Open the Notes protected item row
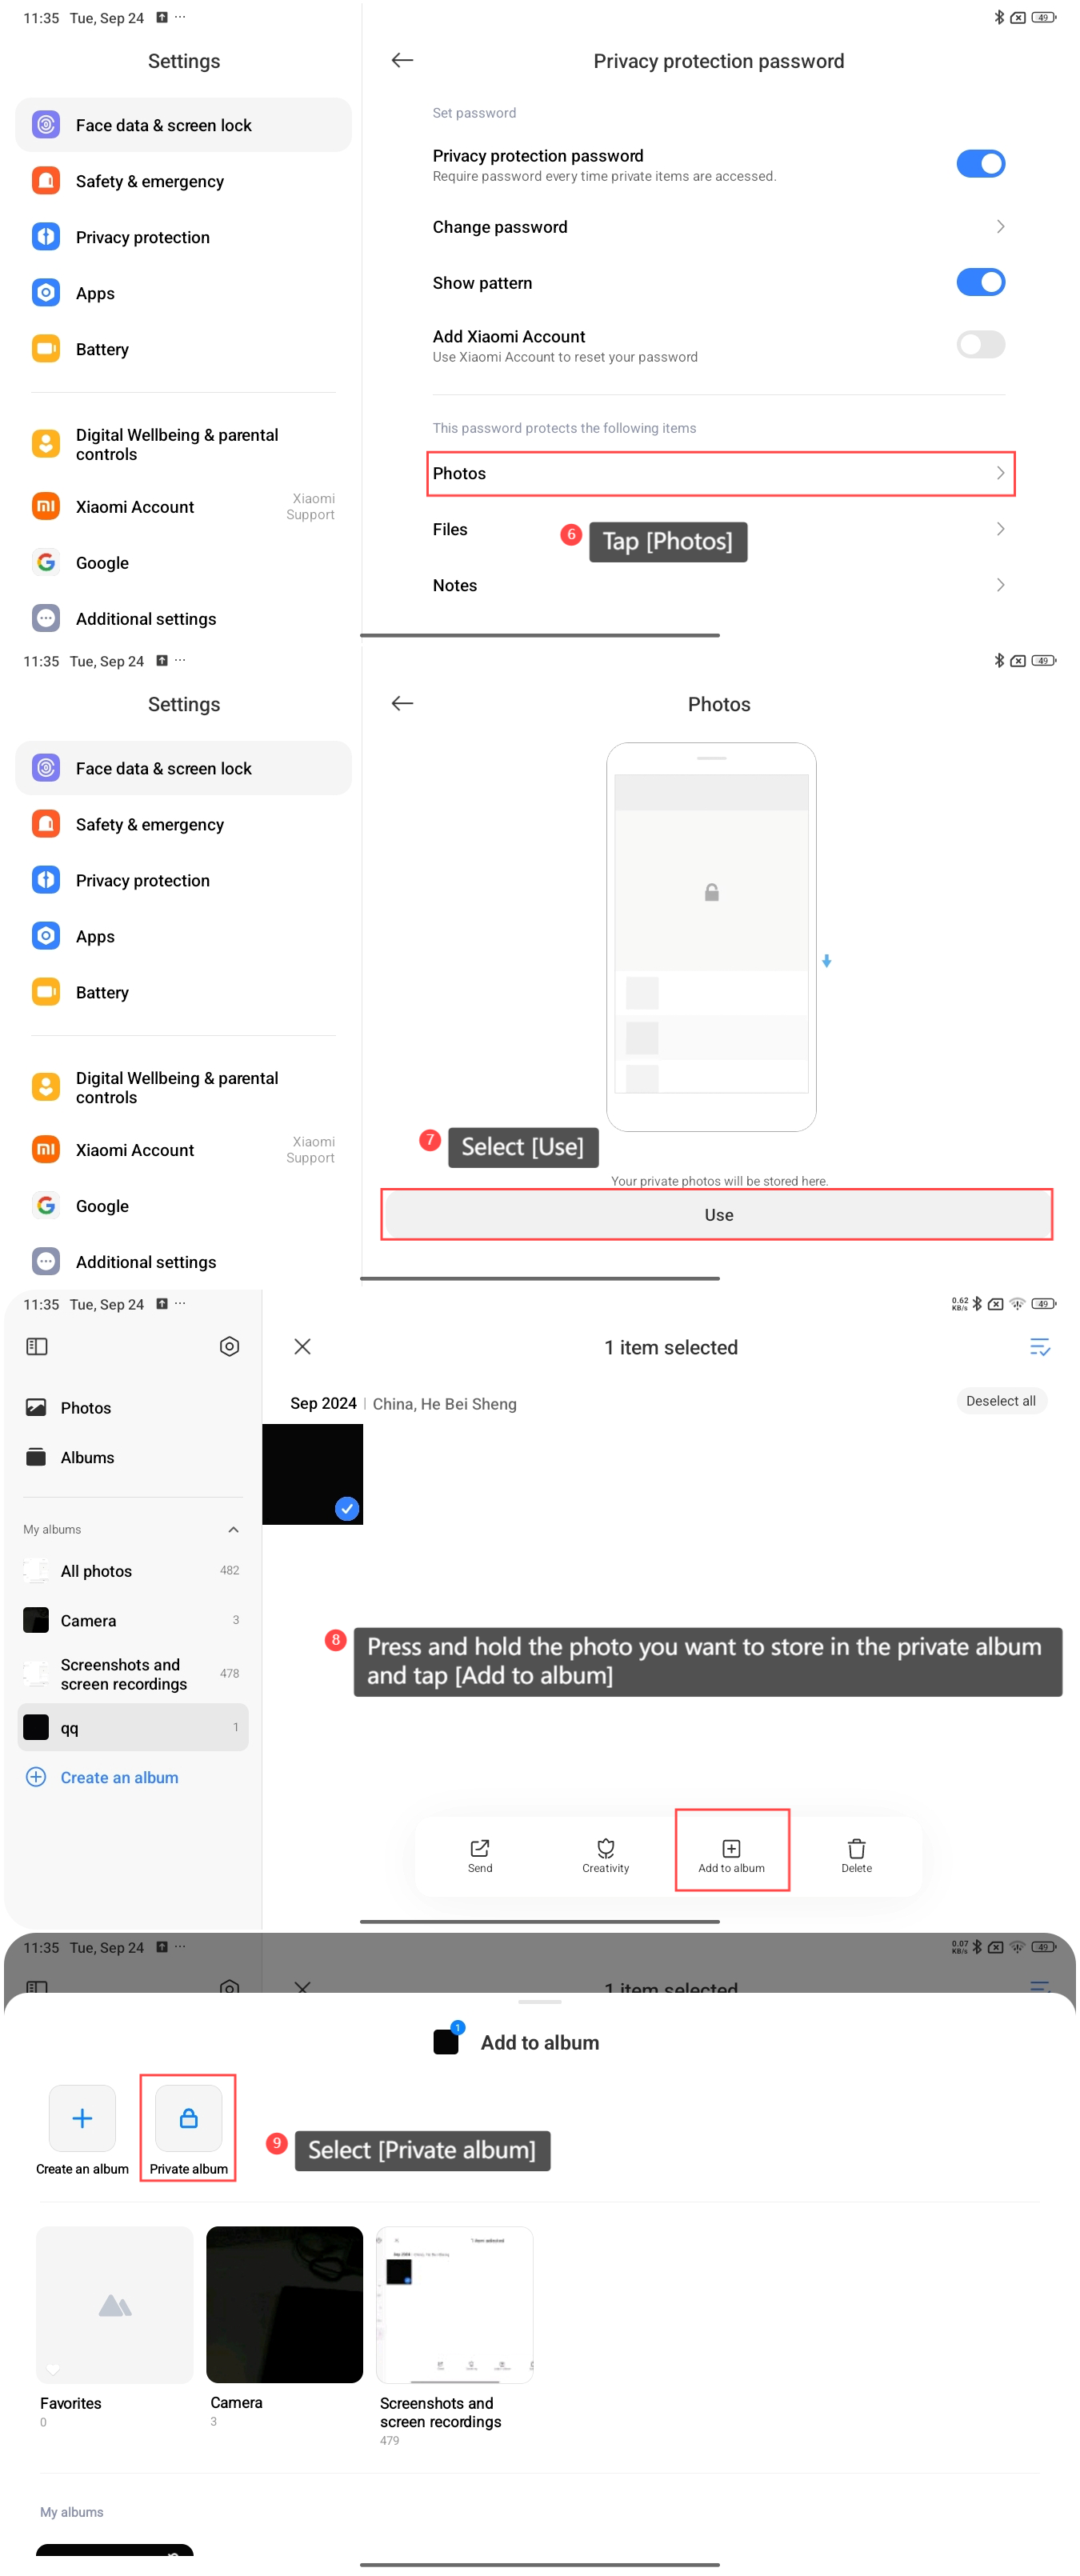 click(x=718, y=585)
